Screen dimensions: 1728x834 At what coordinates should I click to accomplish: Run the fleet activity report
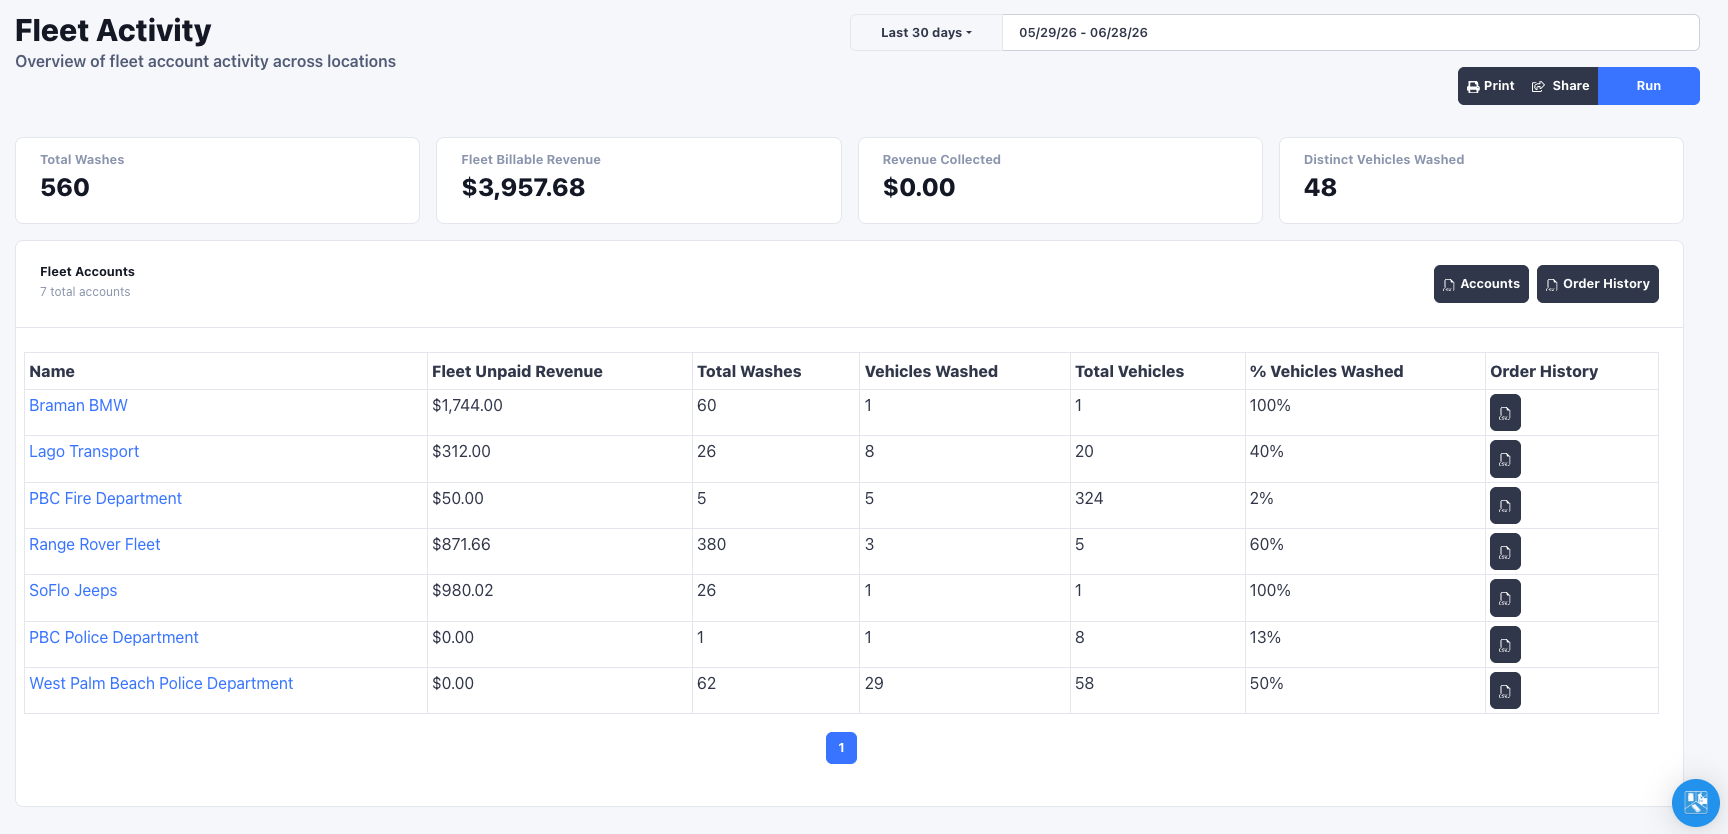point(1648,86)
